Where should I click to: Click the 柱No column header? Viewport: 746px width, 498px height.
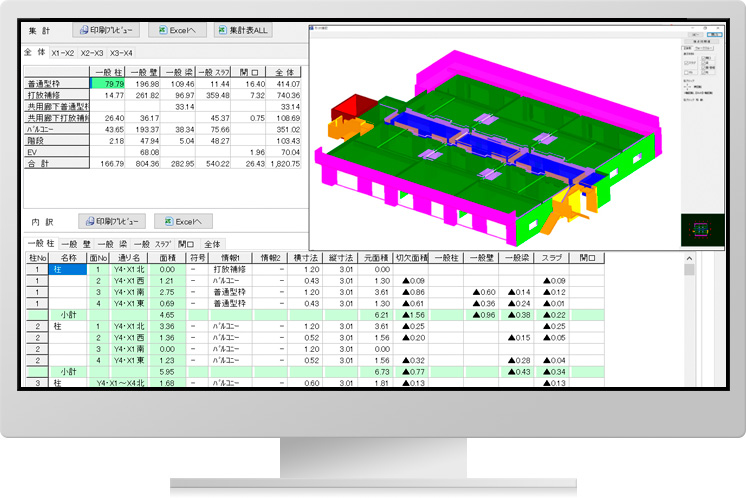click(x=37, y=258)
